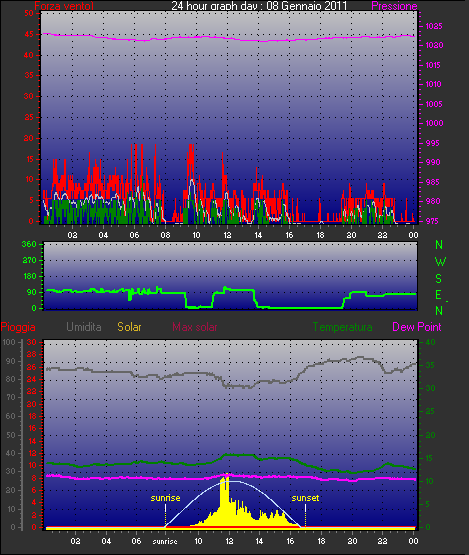
Task: Click the graph title with date 08 Gennaio 2011
Action: pos(259,6)
